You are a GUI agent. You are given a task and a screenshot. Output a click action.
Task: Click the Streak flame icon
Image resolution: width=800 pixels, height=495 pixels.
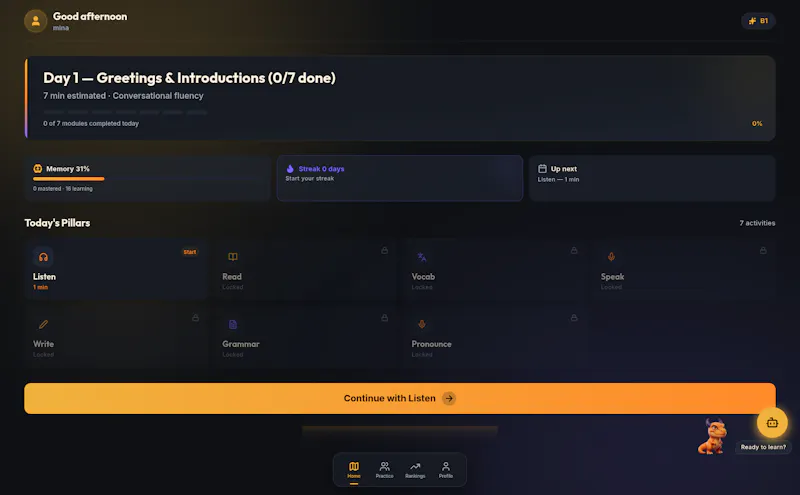[290, 168]
